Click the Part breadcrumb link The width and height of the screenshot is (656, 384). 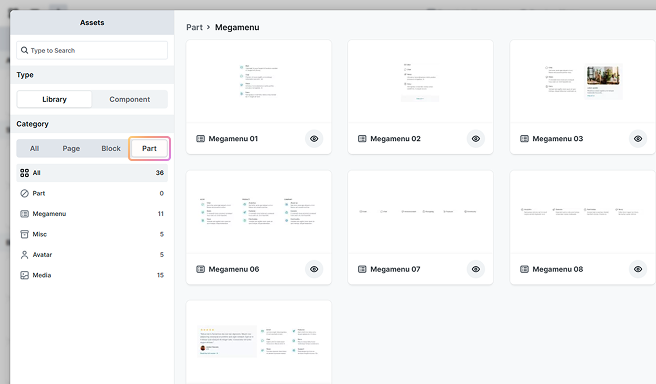(x=195, y=27)
